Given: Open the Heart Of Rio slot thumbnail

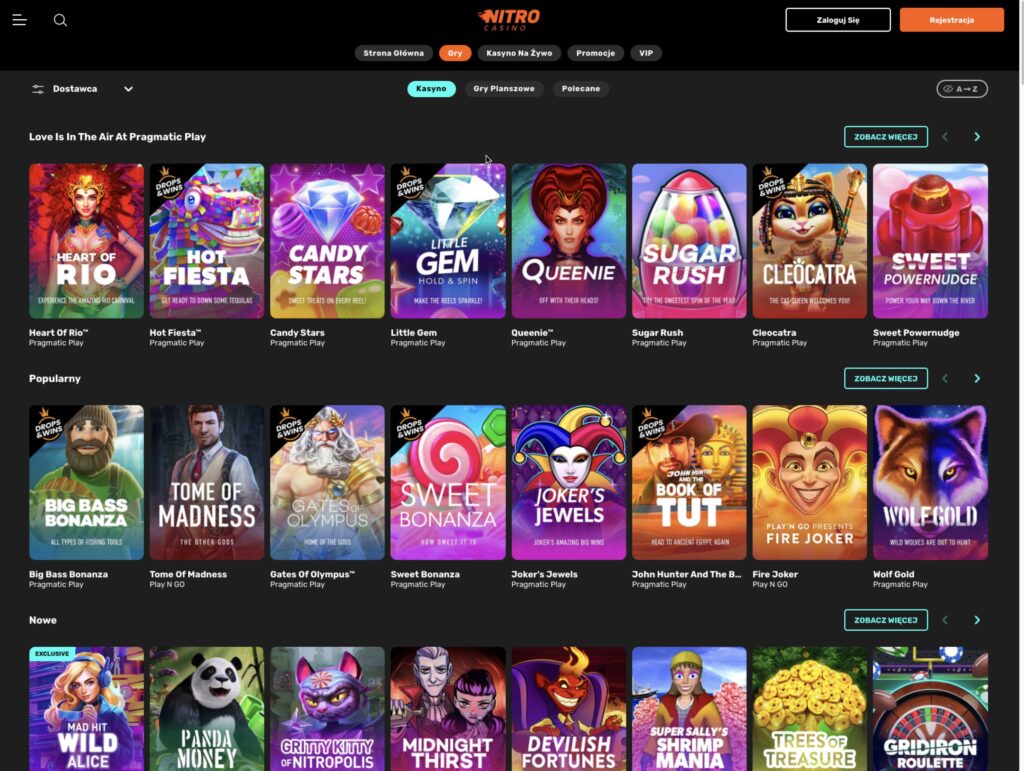Looking at the screenshot, I should pos(86,240).
